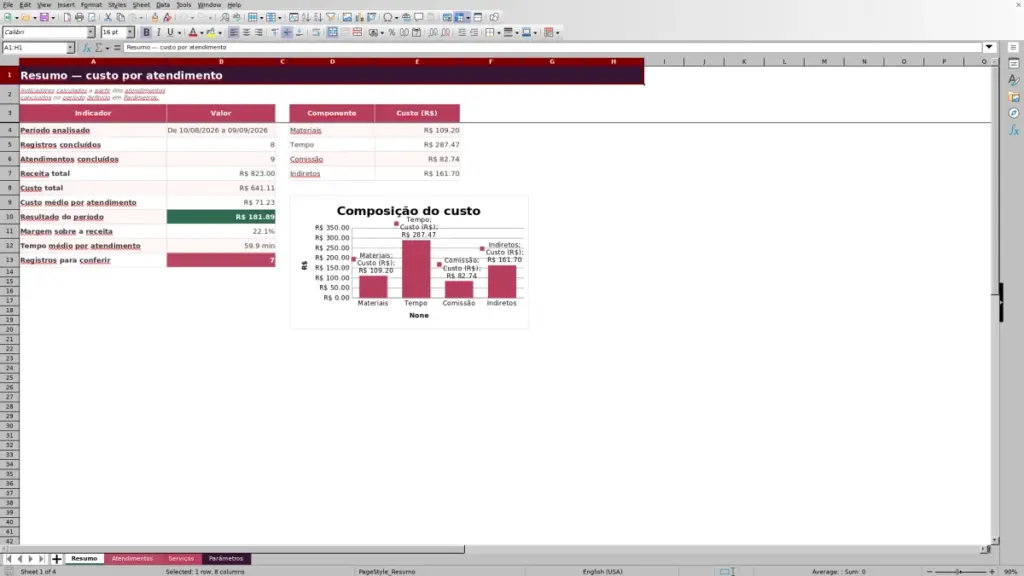Screen dimensions: 1024x576
Task: Open the Data menu
Action: pyautogui.click(x=163, y=5)
